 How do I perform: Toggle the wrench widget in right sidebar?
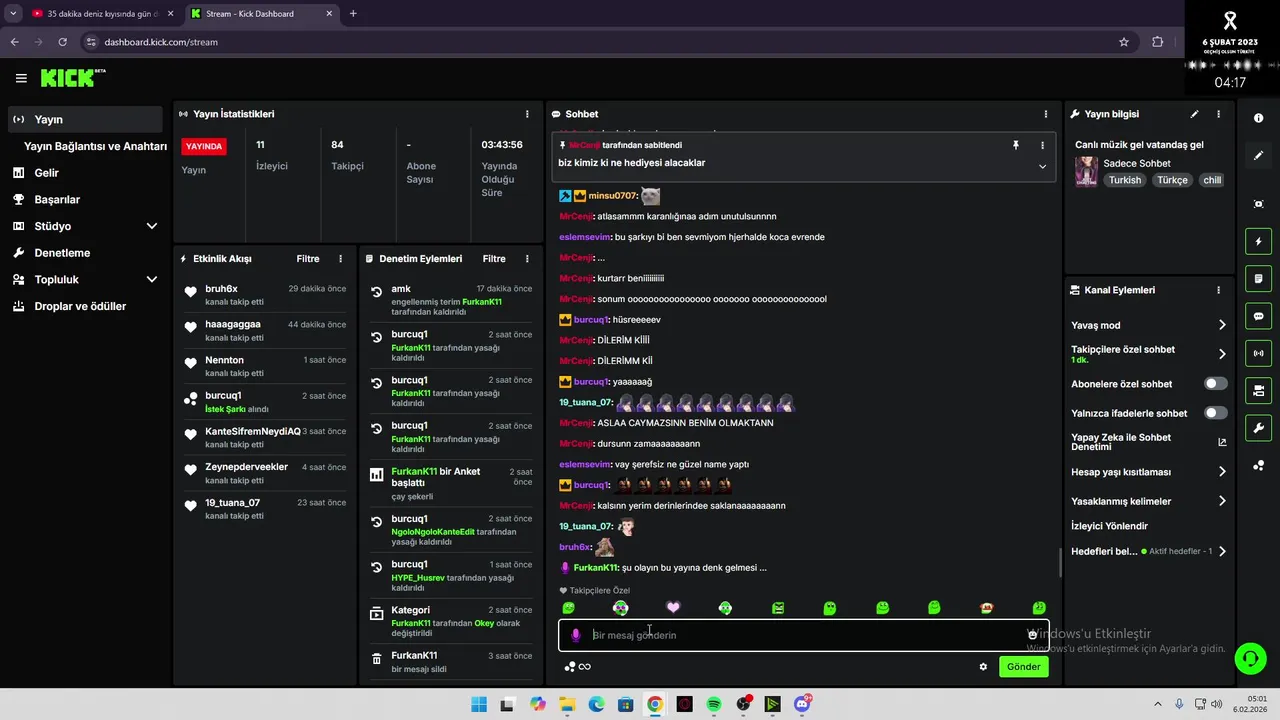point(1258,428)
